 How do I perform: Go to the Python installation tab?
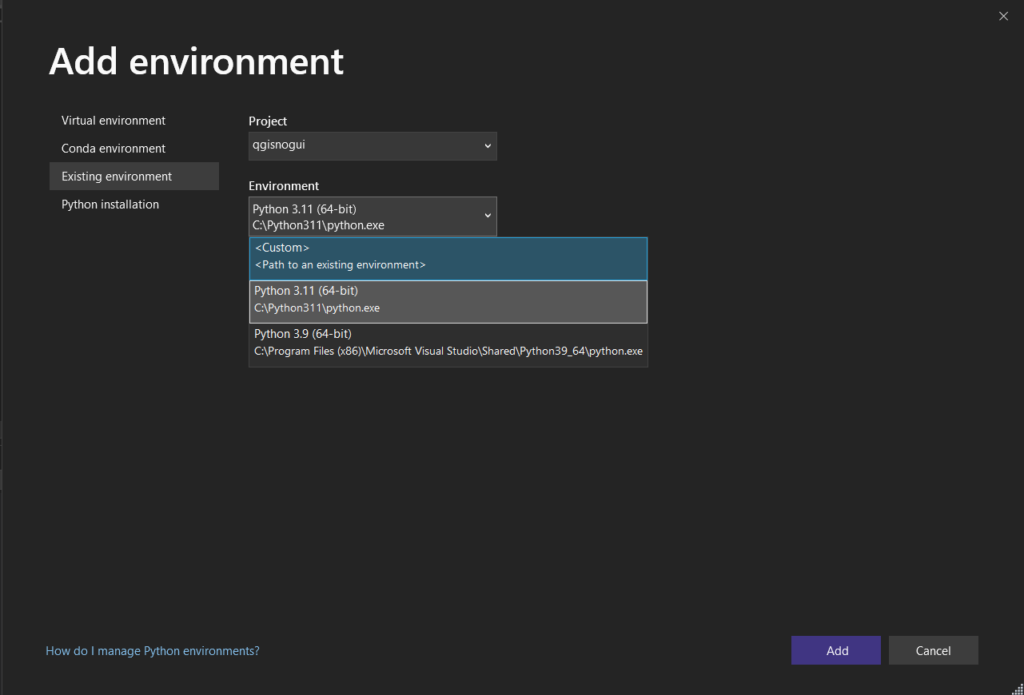[110, 204]
